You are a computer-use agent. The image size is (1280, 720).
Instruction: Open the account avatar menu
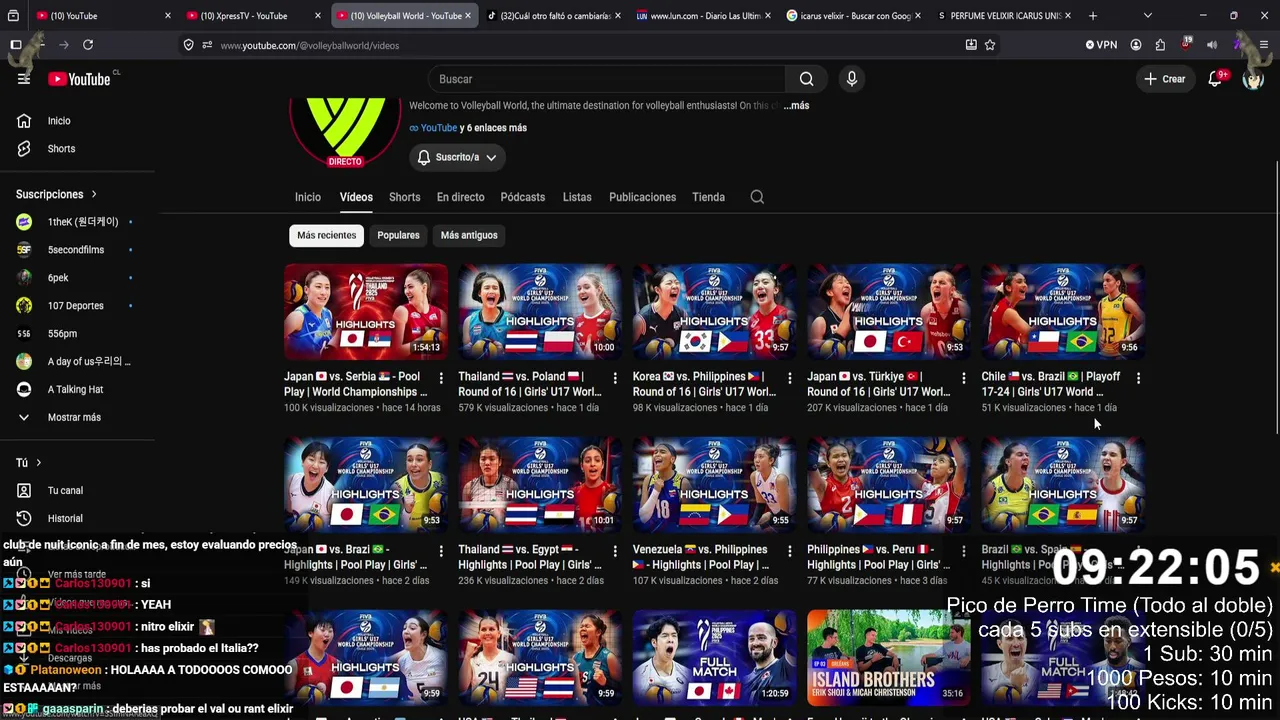point(1253,79)
